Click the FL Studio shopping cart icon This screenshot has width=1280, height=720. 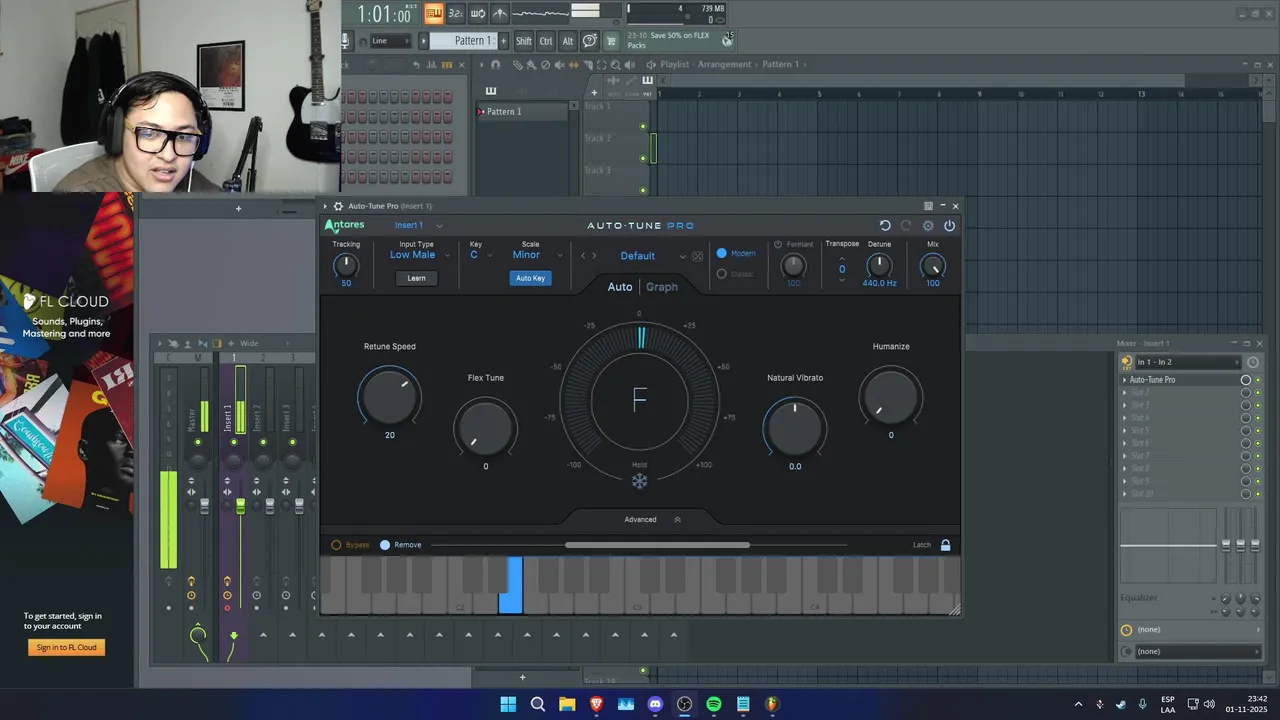(611, 41)
